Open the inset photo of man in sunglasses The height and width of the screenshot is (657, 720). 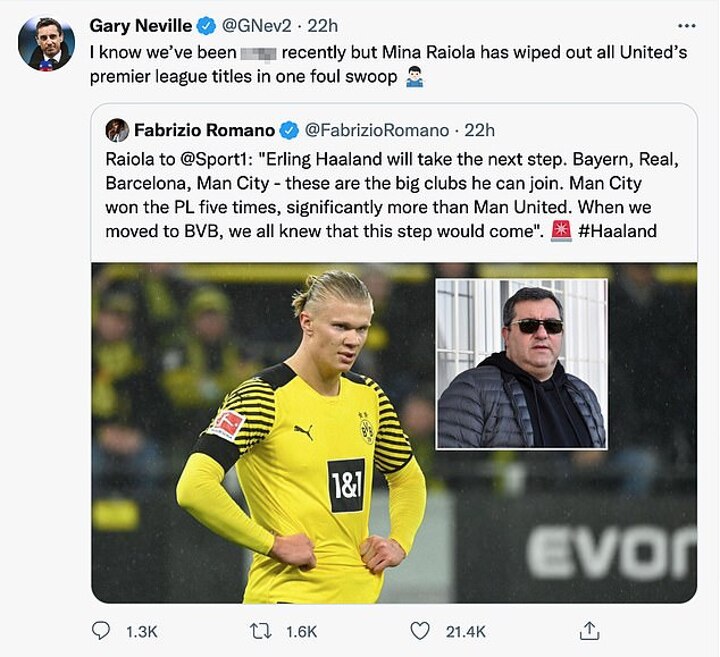521,363
